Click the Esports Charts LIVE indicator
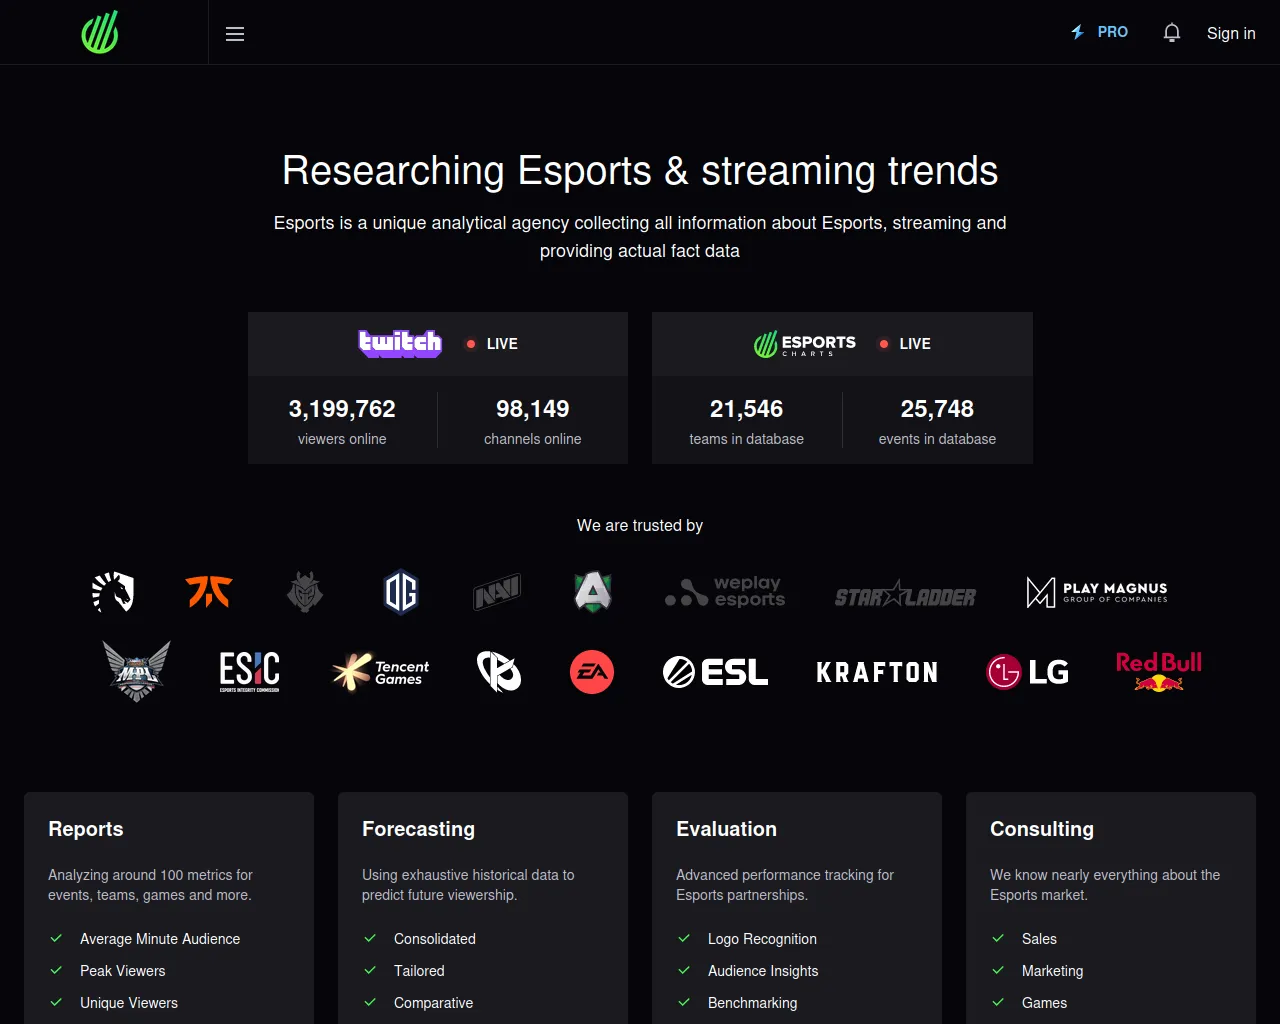This screenshot has height=1024, width=1280. 905,344
